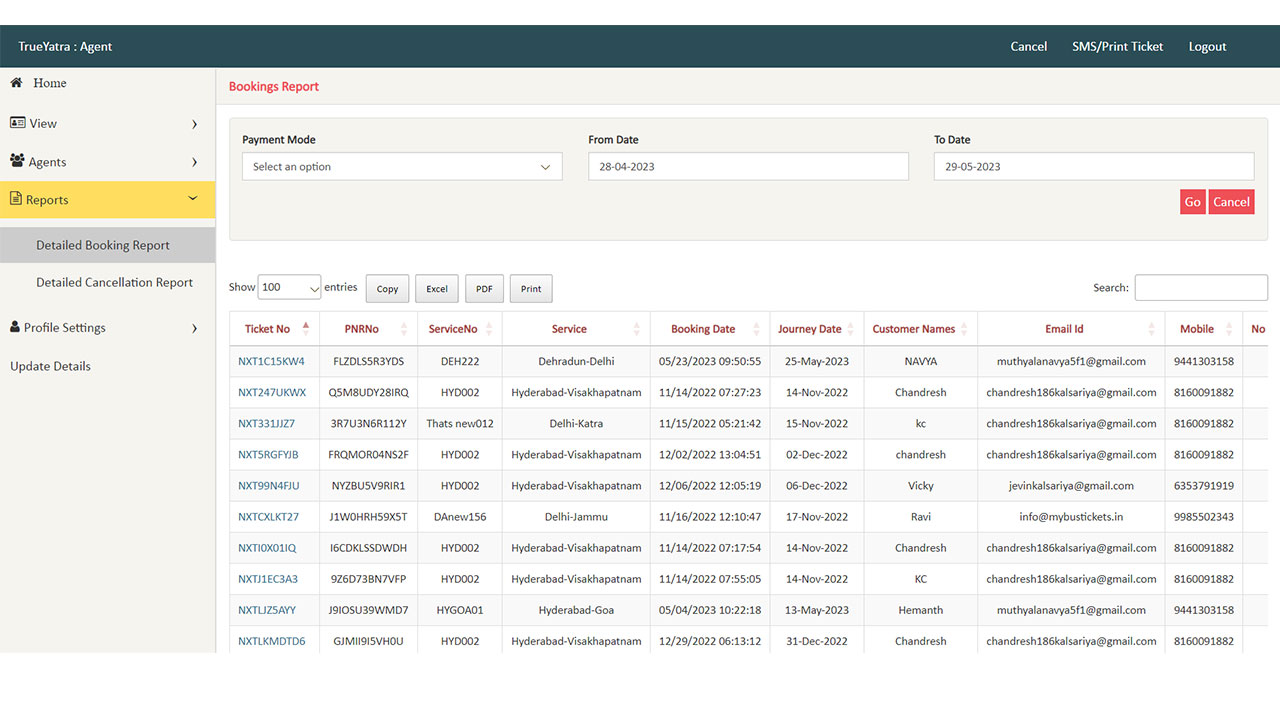The image size is (1280, 720).
Task: Click the From Date input field
Action: (x=748, y=167)
